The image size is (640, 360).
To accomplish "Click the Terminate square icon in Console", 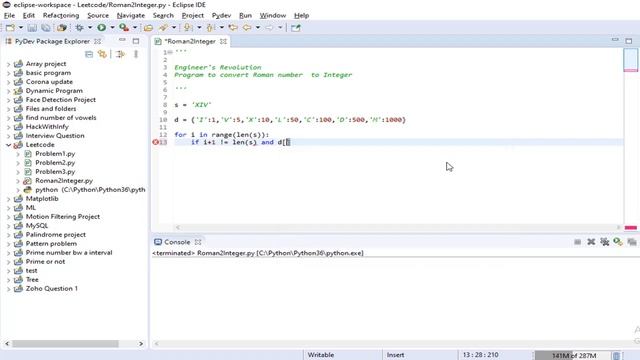I will 578,242.
